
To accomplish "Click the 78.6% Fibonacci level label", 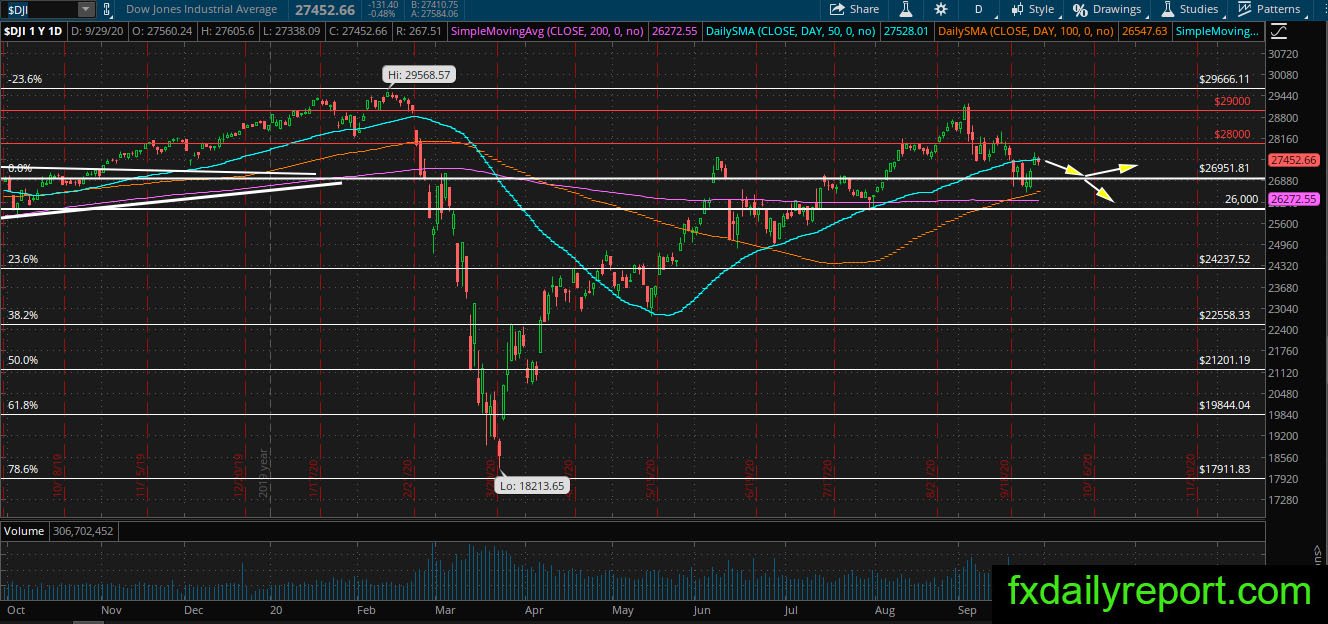I will point(23,469).
